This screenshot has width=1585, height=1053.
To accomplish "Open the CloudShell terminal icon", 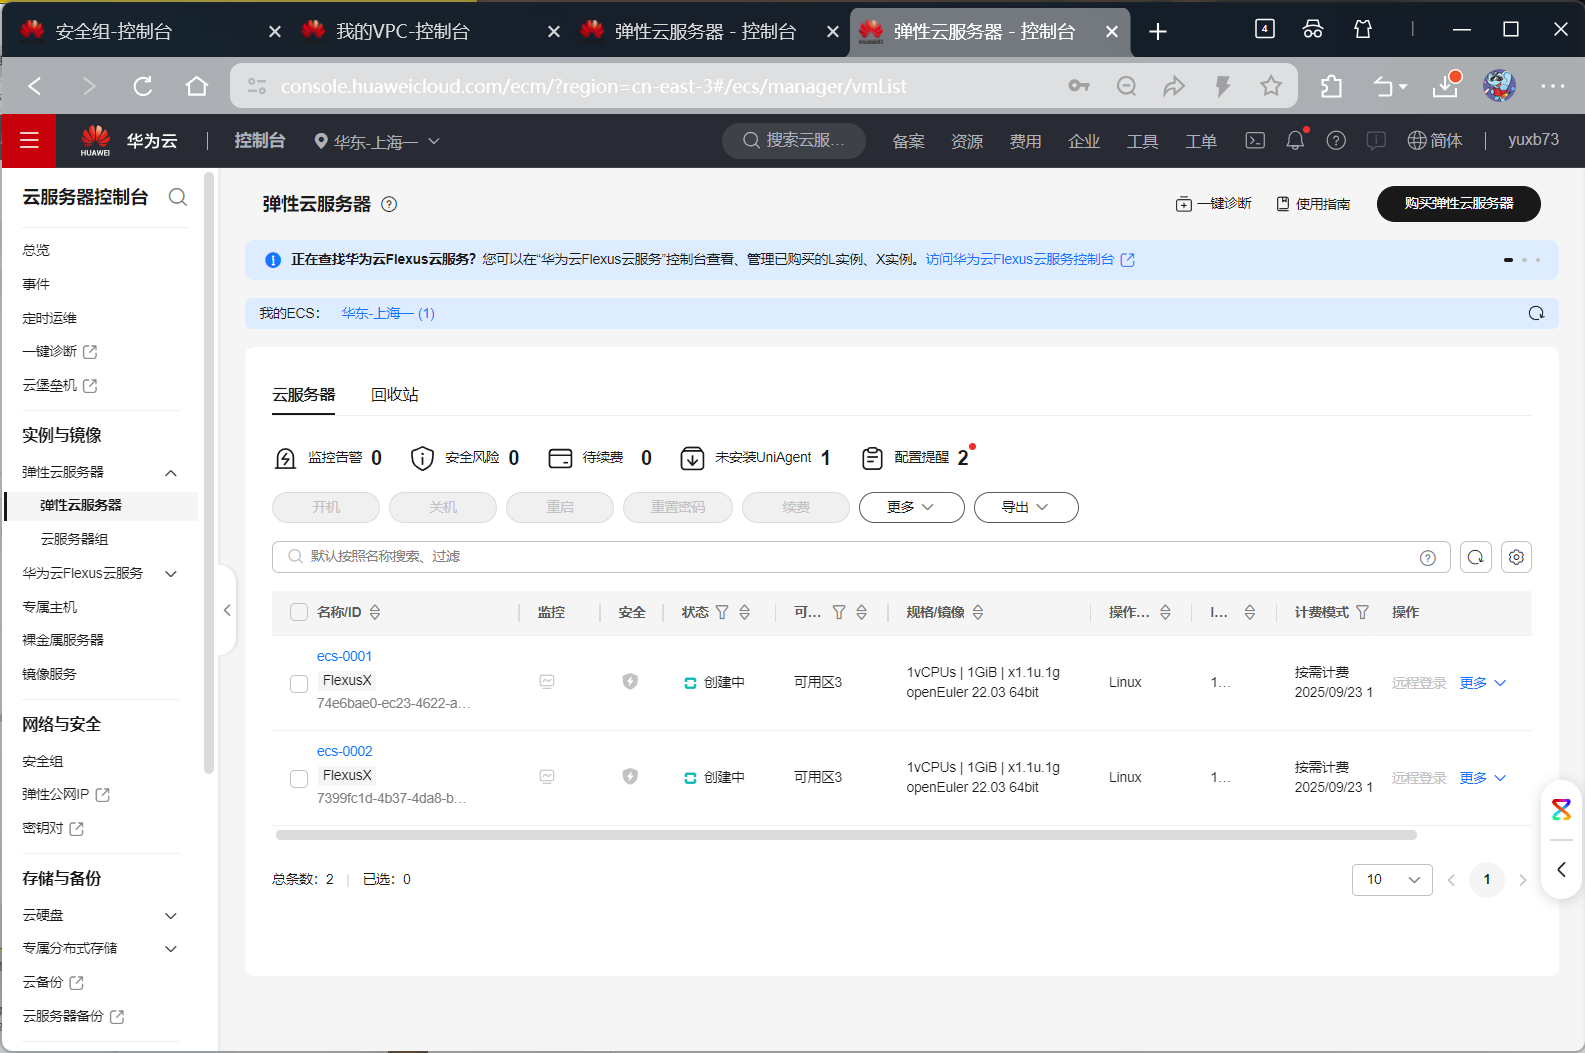I will [1255, 141].
